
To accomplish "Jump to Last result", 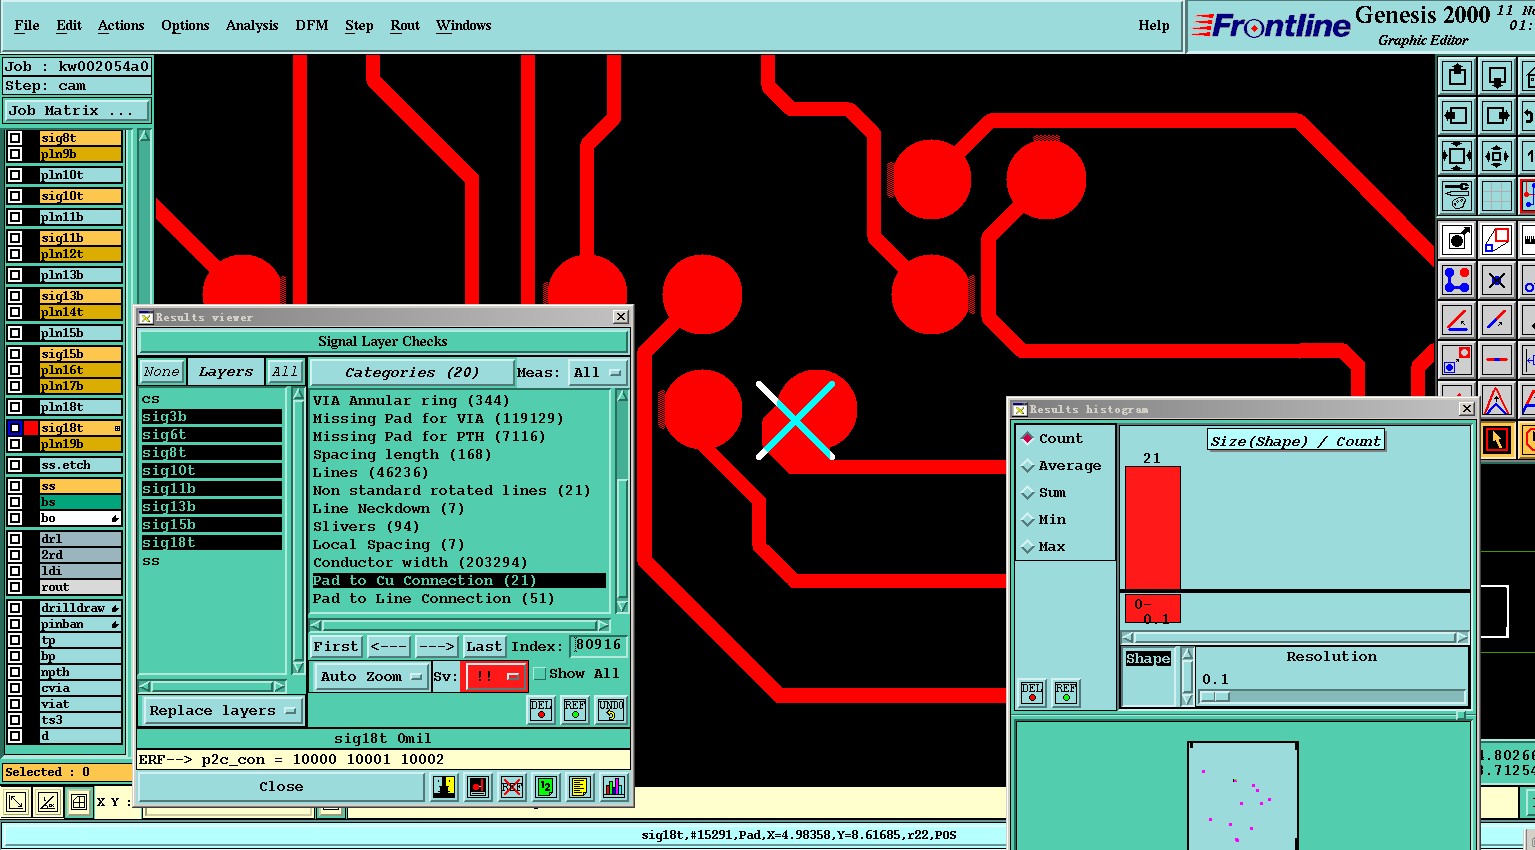I will click(484, 647).
